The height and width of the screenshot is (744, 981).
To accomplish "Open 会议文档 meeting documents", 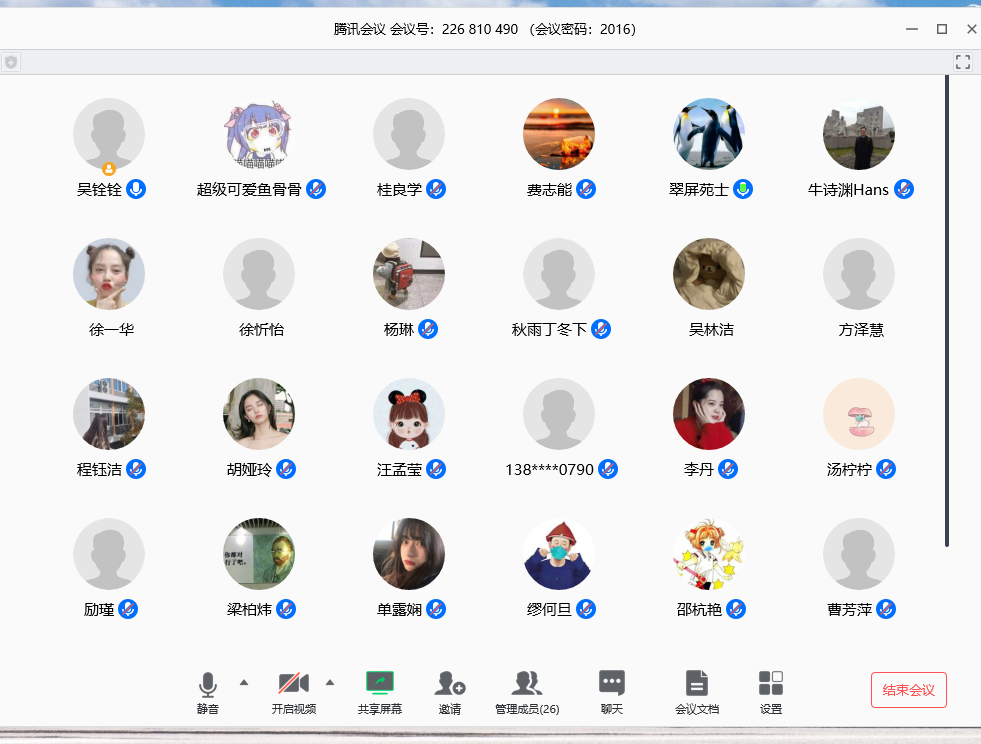I will [x=696, y=683].
